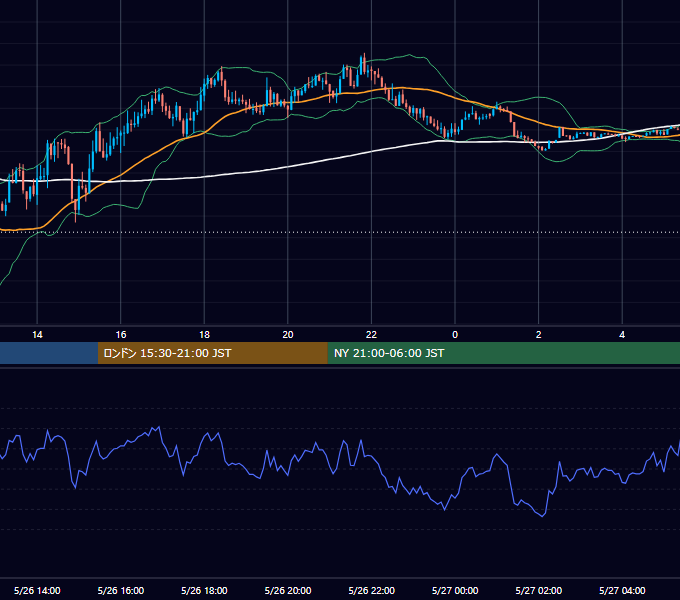
Task: Click the 5/27 04:00 time label
Action: pyautogui.click(x=622, y=590)
